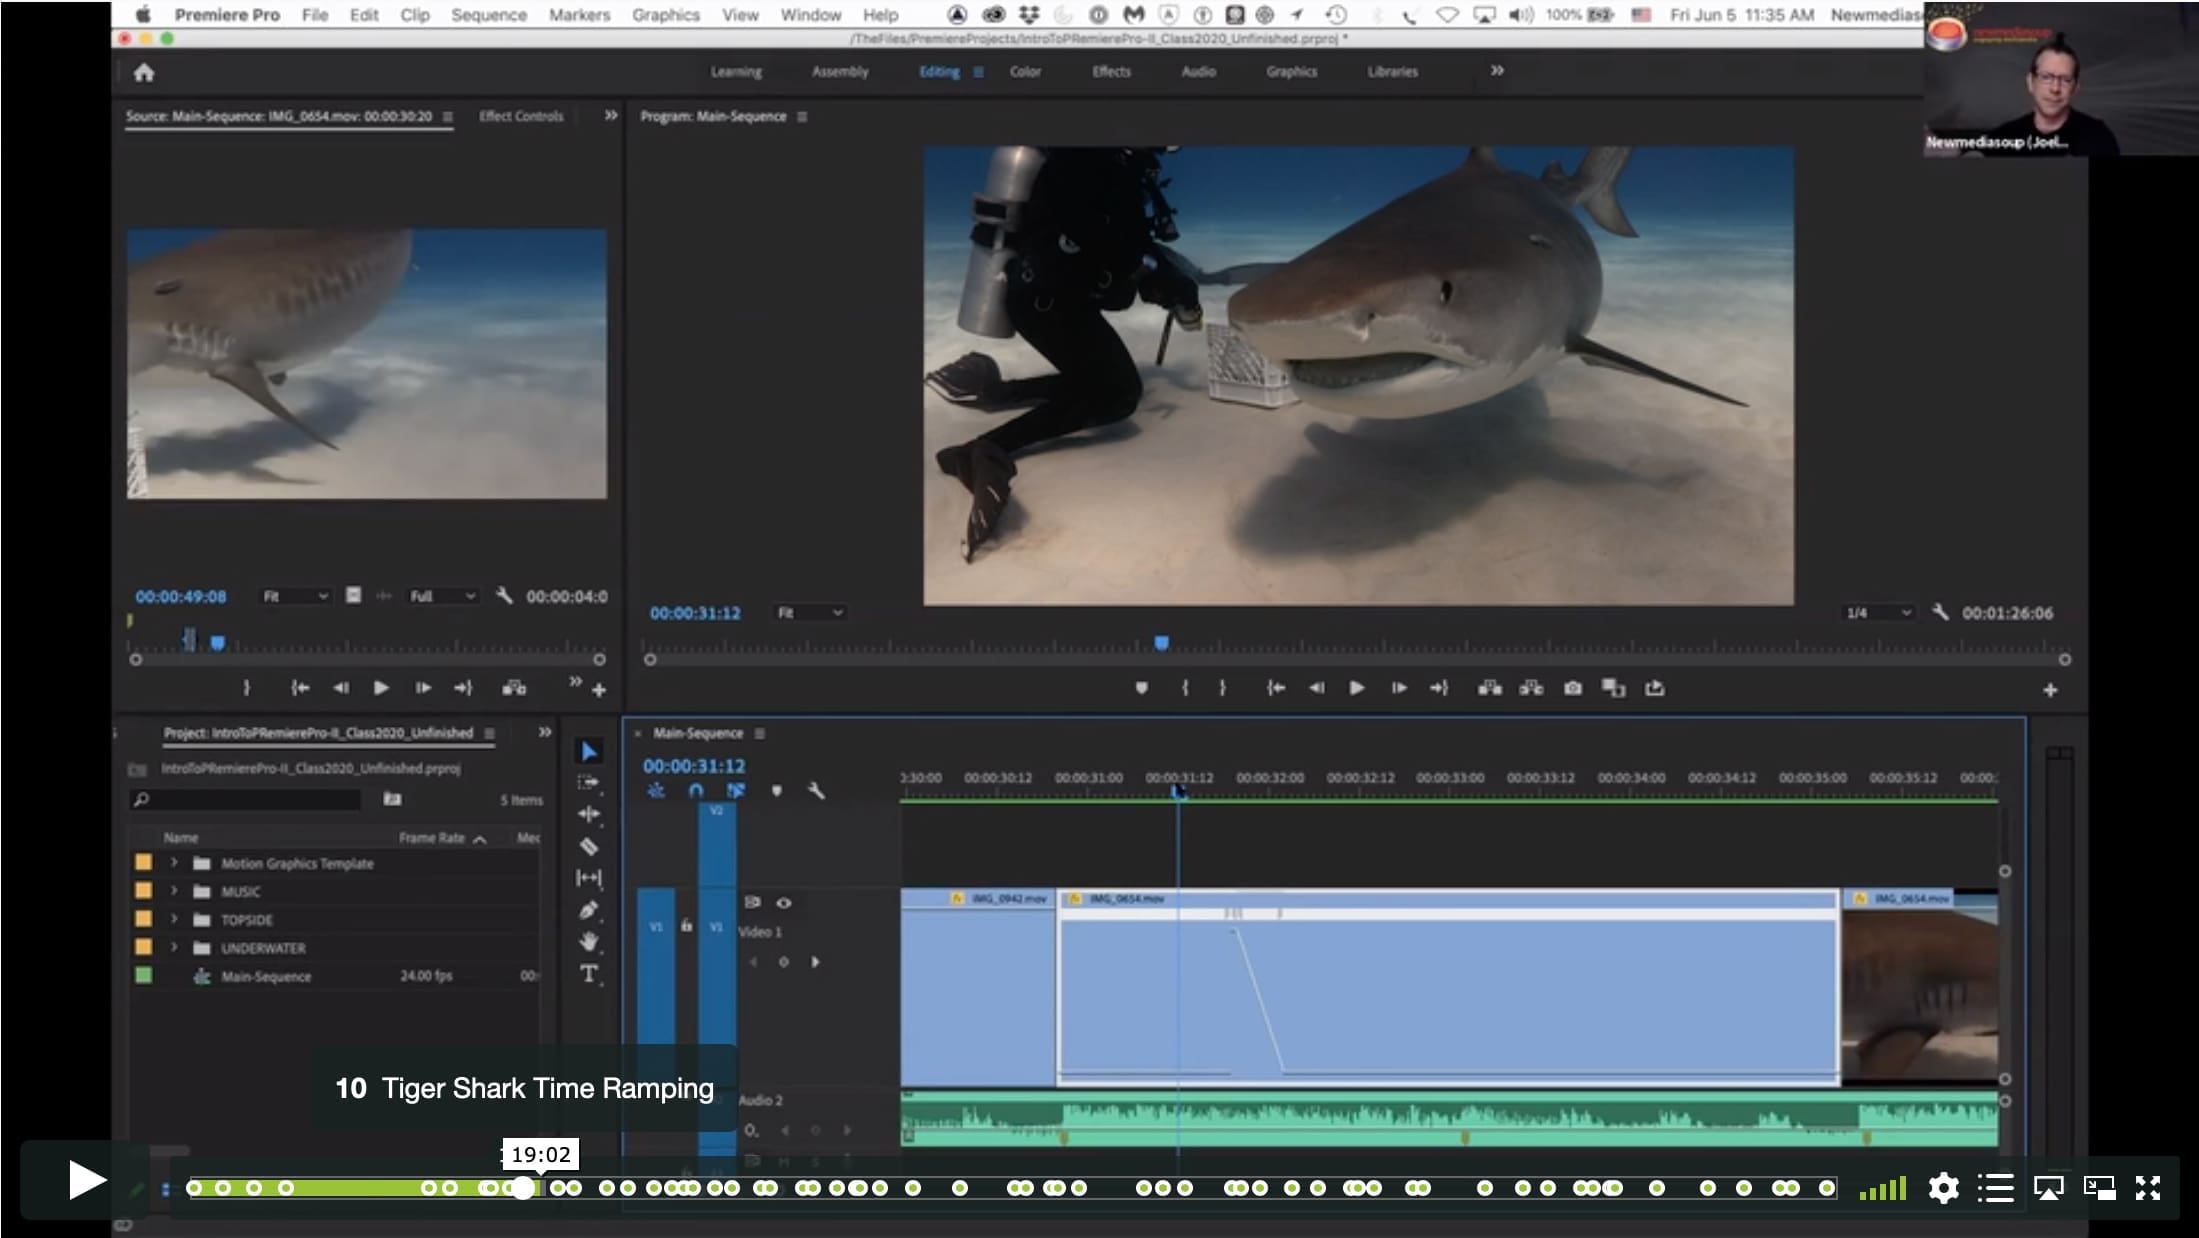Select the Track Select Forward tool

tap(589, 783)
